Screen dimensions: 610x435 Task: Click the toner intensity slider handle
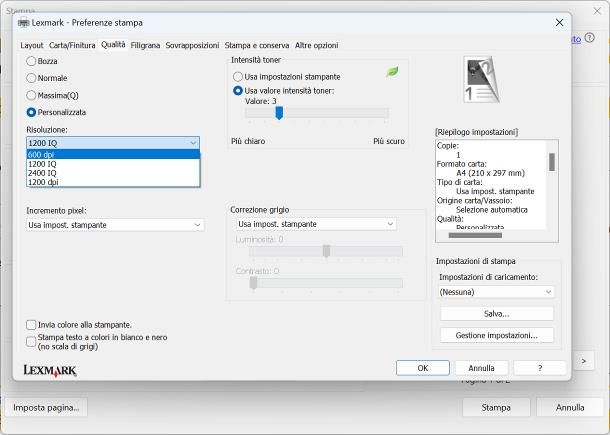tap(279, 113)
